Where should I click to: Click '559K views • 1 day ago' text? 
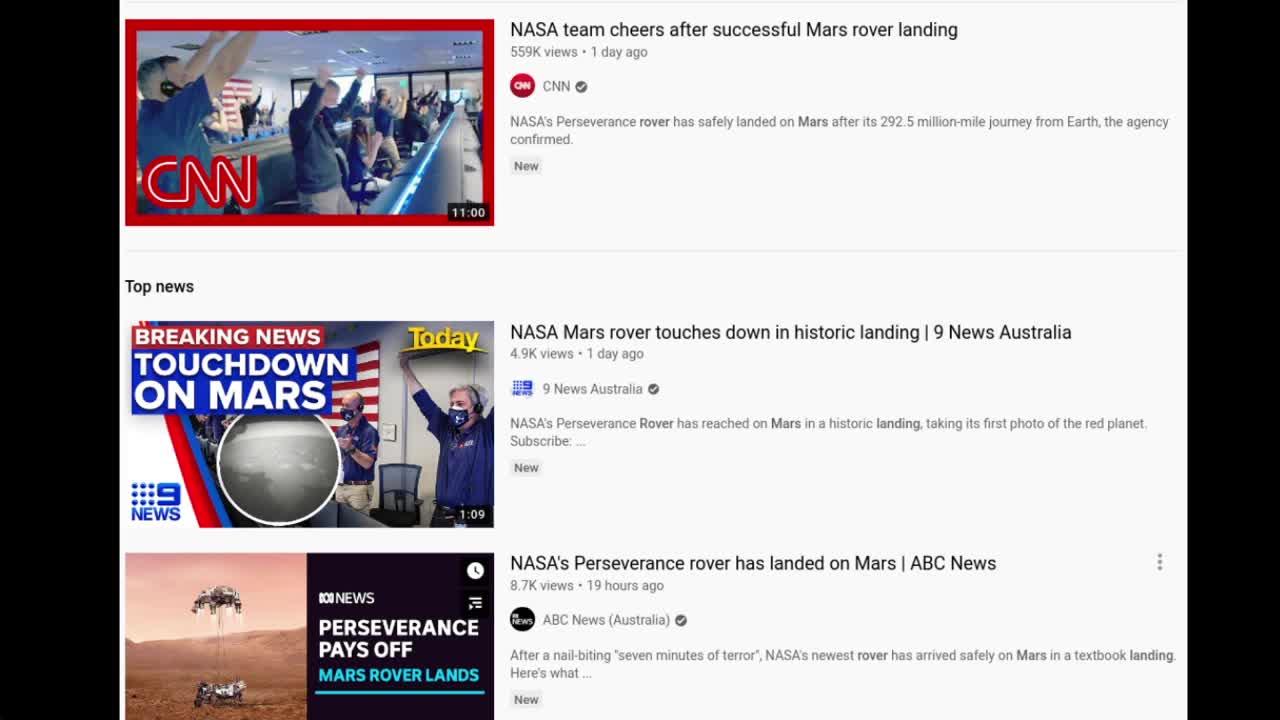click(x=579, y=52)
